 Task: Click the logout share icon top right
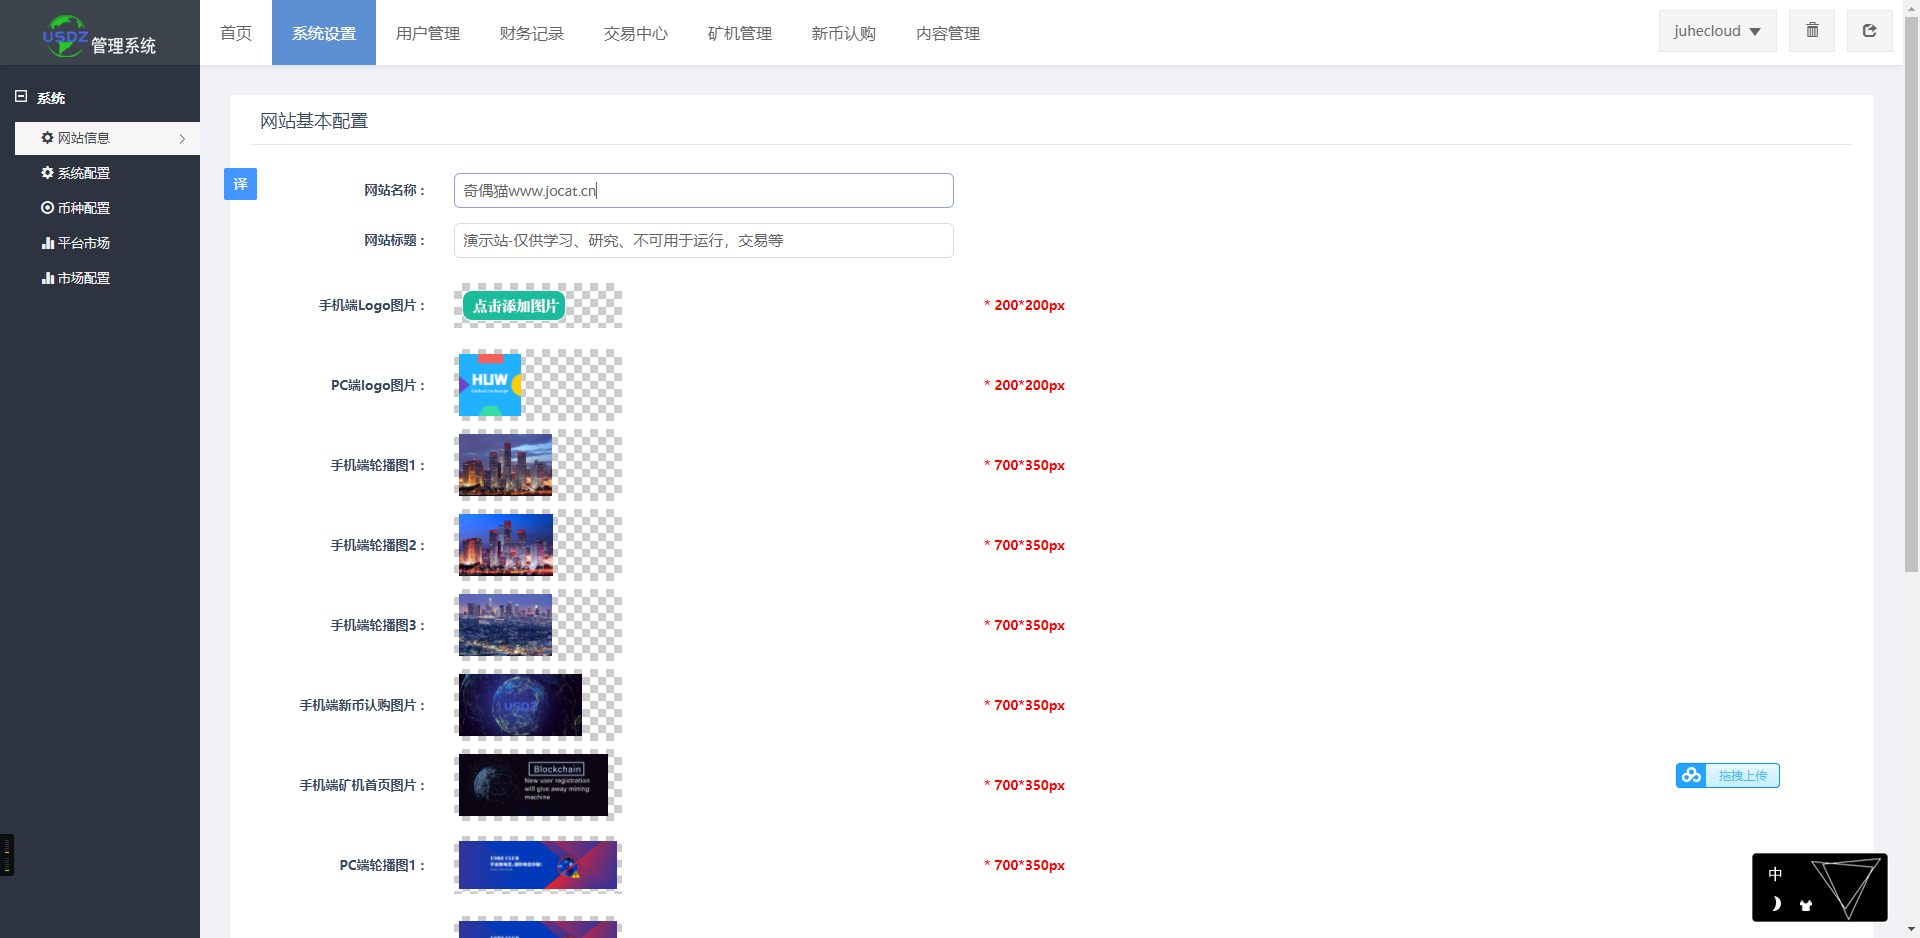point(1868,31)
